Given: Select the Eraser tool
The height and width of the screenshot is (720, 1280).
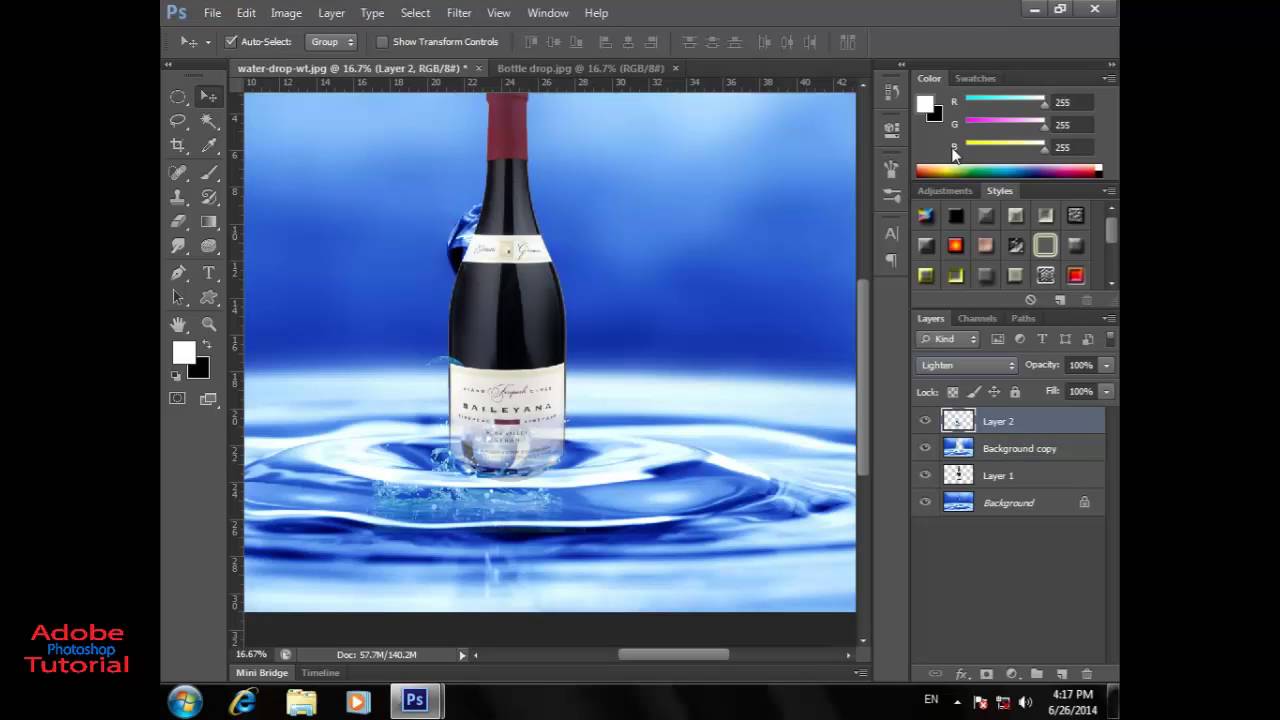Looking at the screenshot, I should [178, 222].
